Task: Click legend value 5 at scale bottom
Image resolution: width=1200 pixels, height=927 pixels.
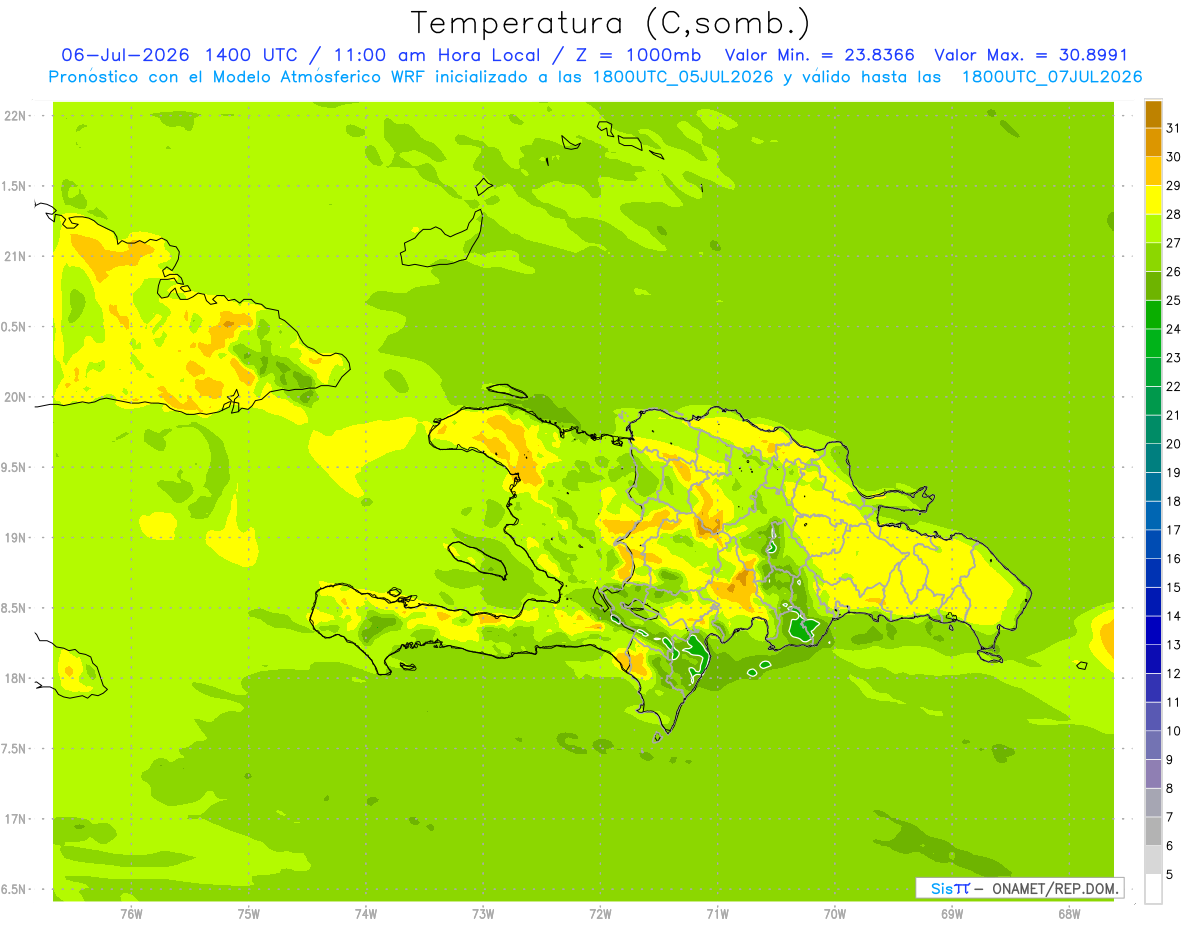Action: pos(1170,875)
